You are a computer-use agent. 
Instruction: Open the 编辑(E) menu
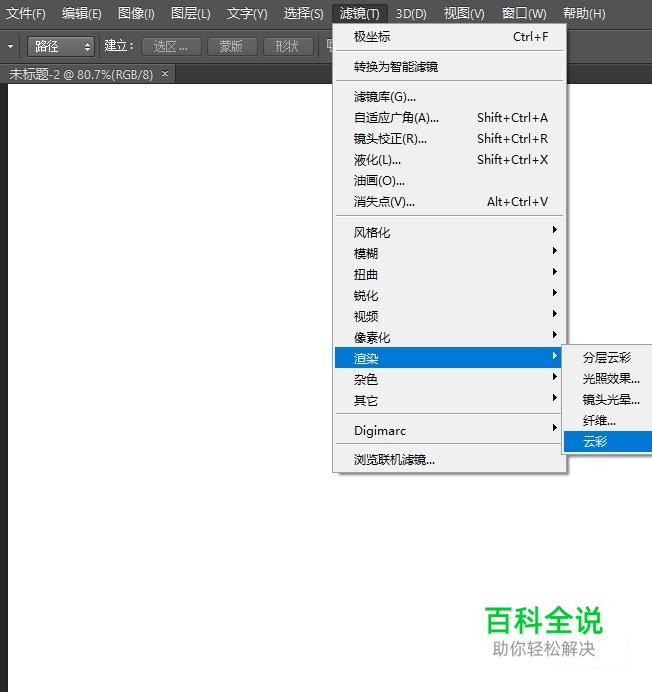[x=82, y=14]
